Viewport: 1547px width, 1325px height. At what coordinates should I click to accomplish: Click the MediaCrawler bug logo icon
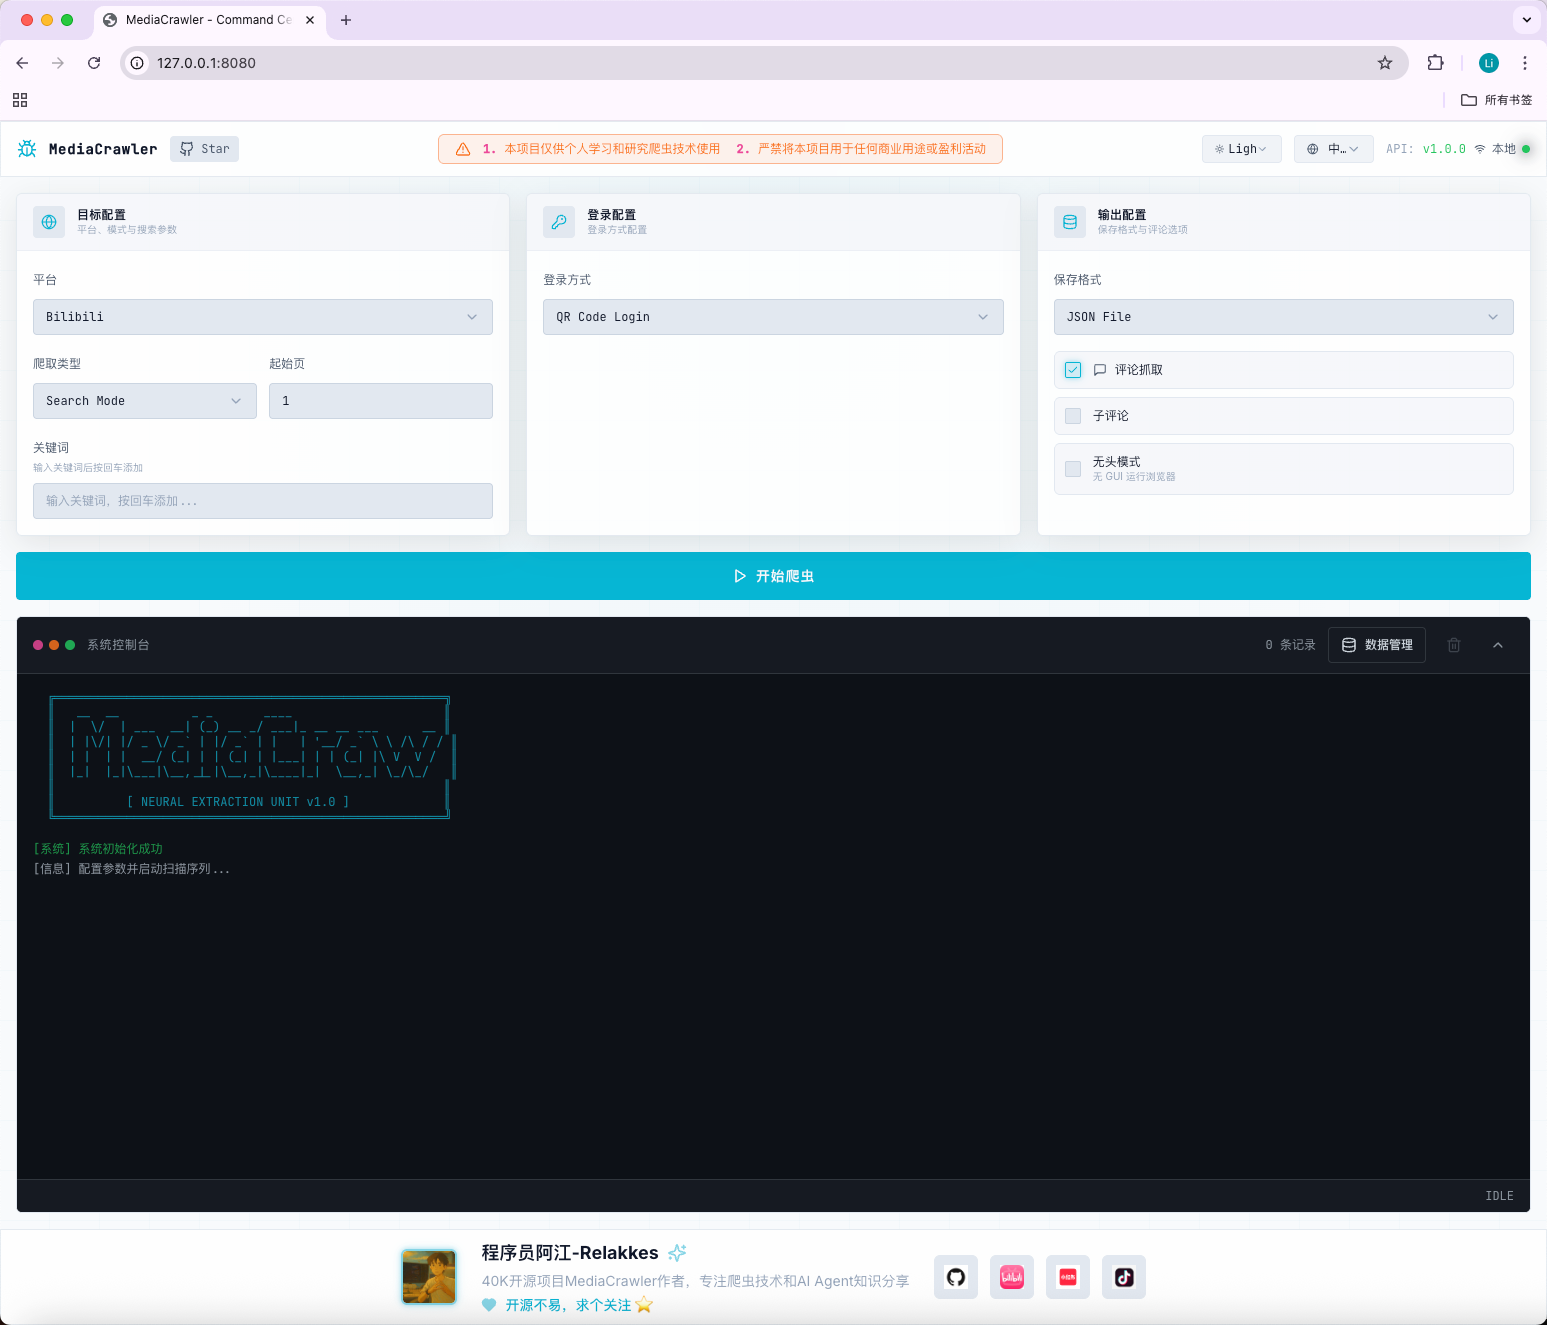(x=27, y=149)
